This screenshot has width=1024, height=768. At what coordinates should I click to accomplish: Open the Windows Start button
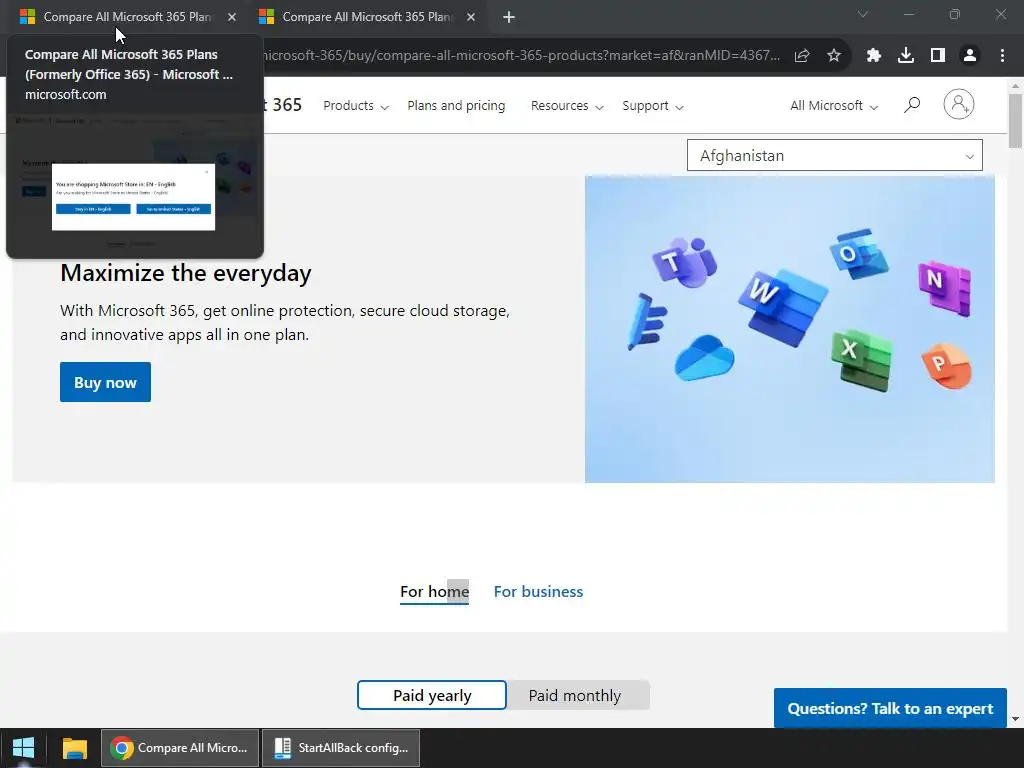pyautogui.click(x=24, y=748)
